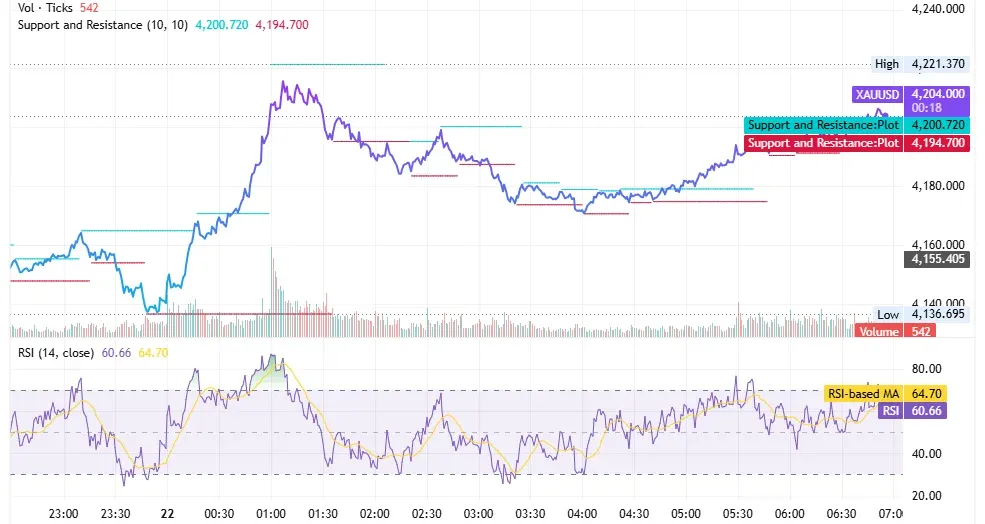Image resolution: width=985 pixels, height=524 pixels.
Task: Click the 00:30 time axis label
Action: coord(219,514)
